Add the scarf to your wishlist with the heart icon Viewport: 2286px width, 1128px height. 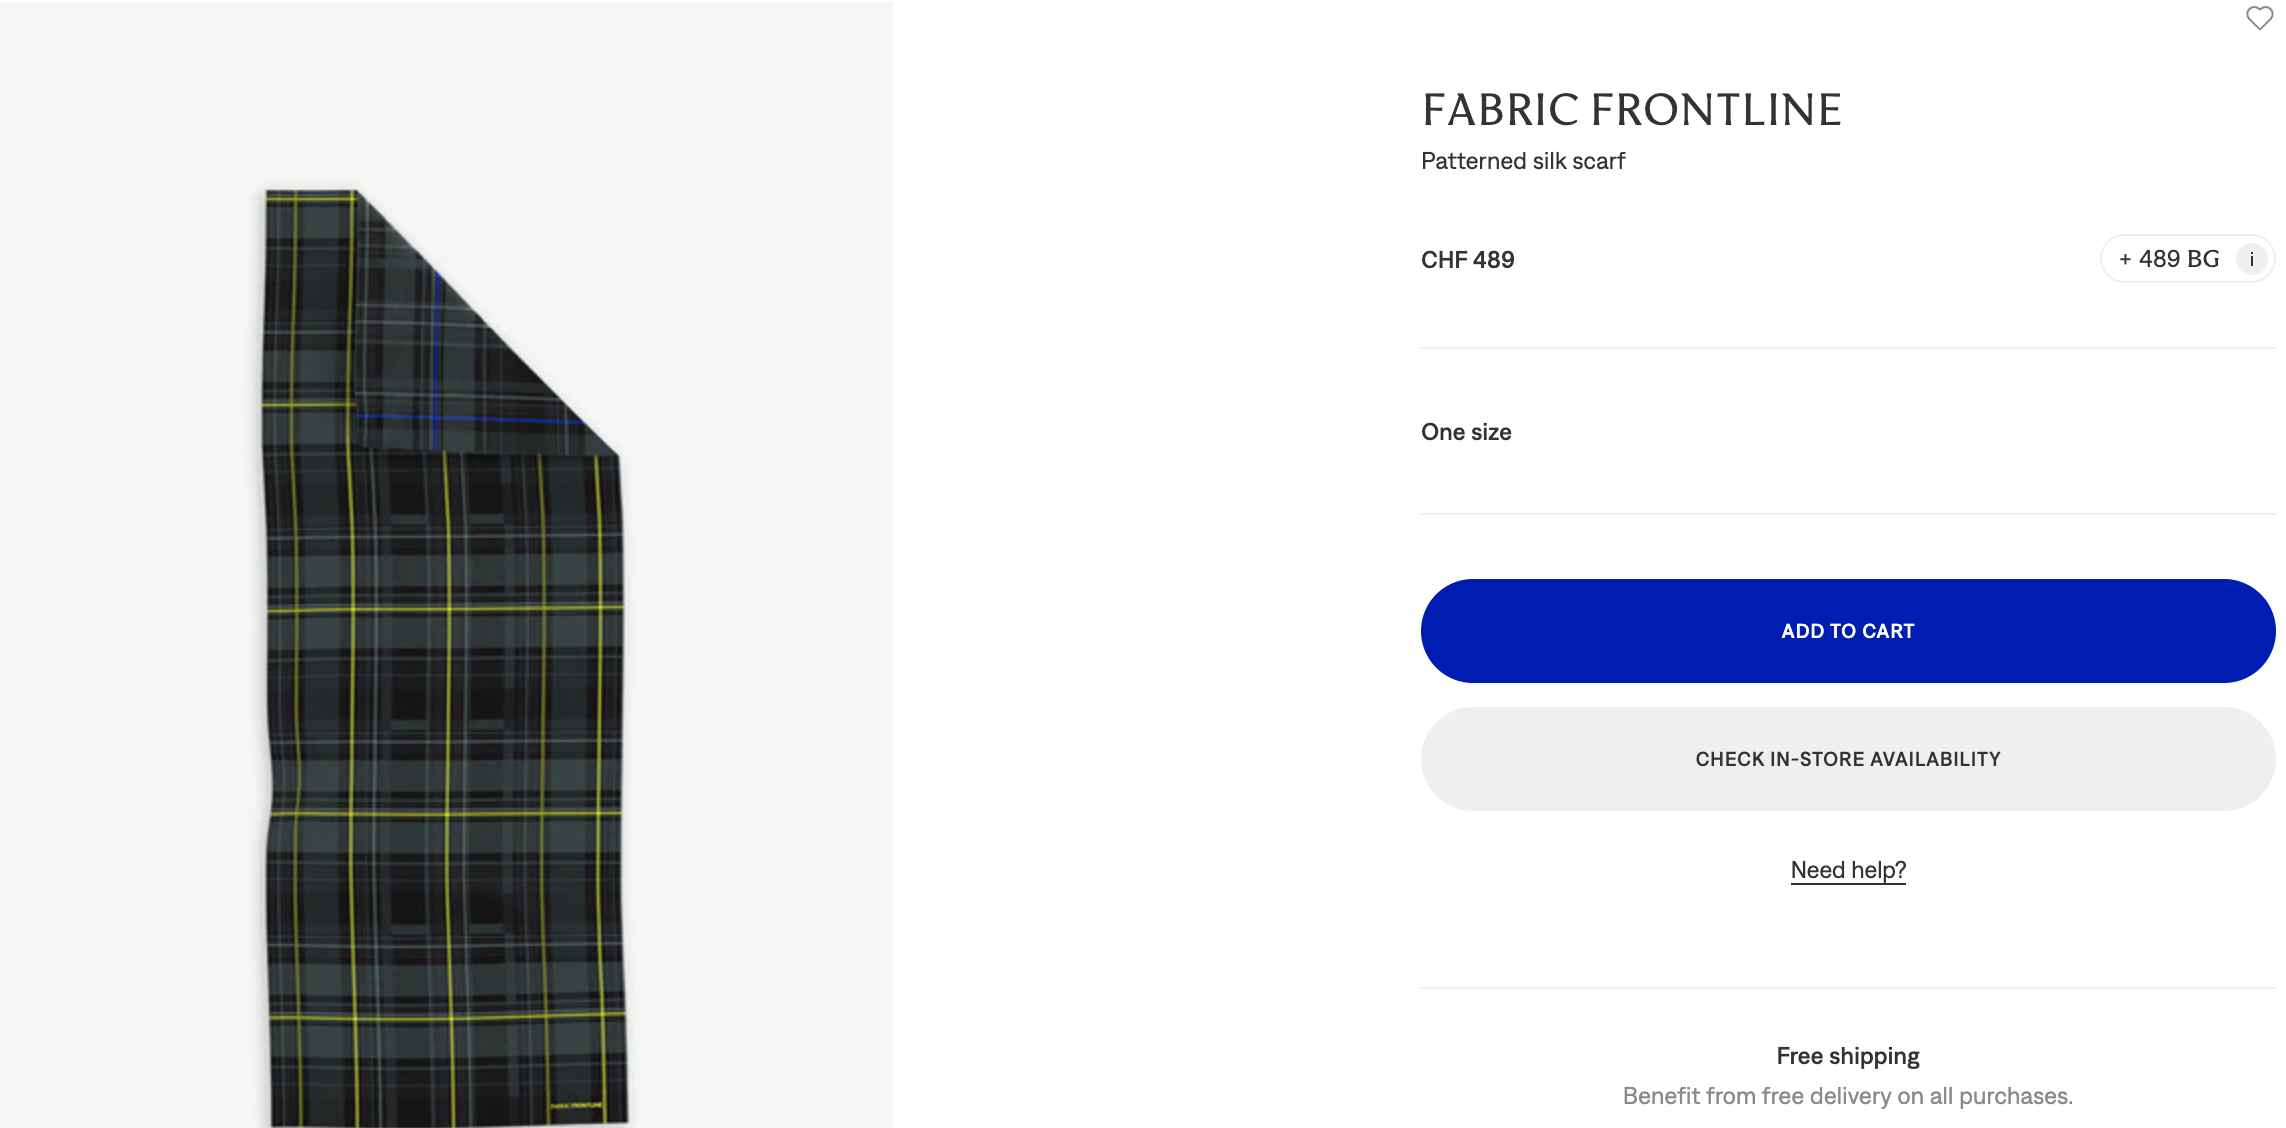(x=2259, y=18)
